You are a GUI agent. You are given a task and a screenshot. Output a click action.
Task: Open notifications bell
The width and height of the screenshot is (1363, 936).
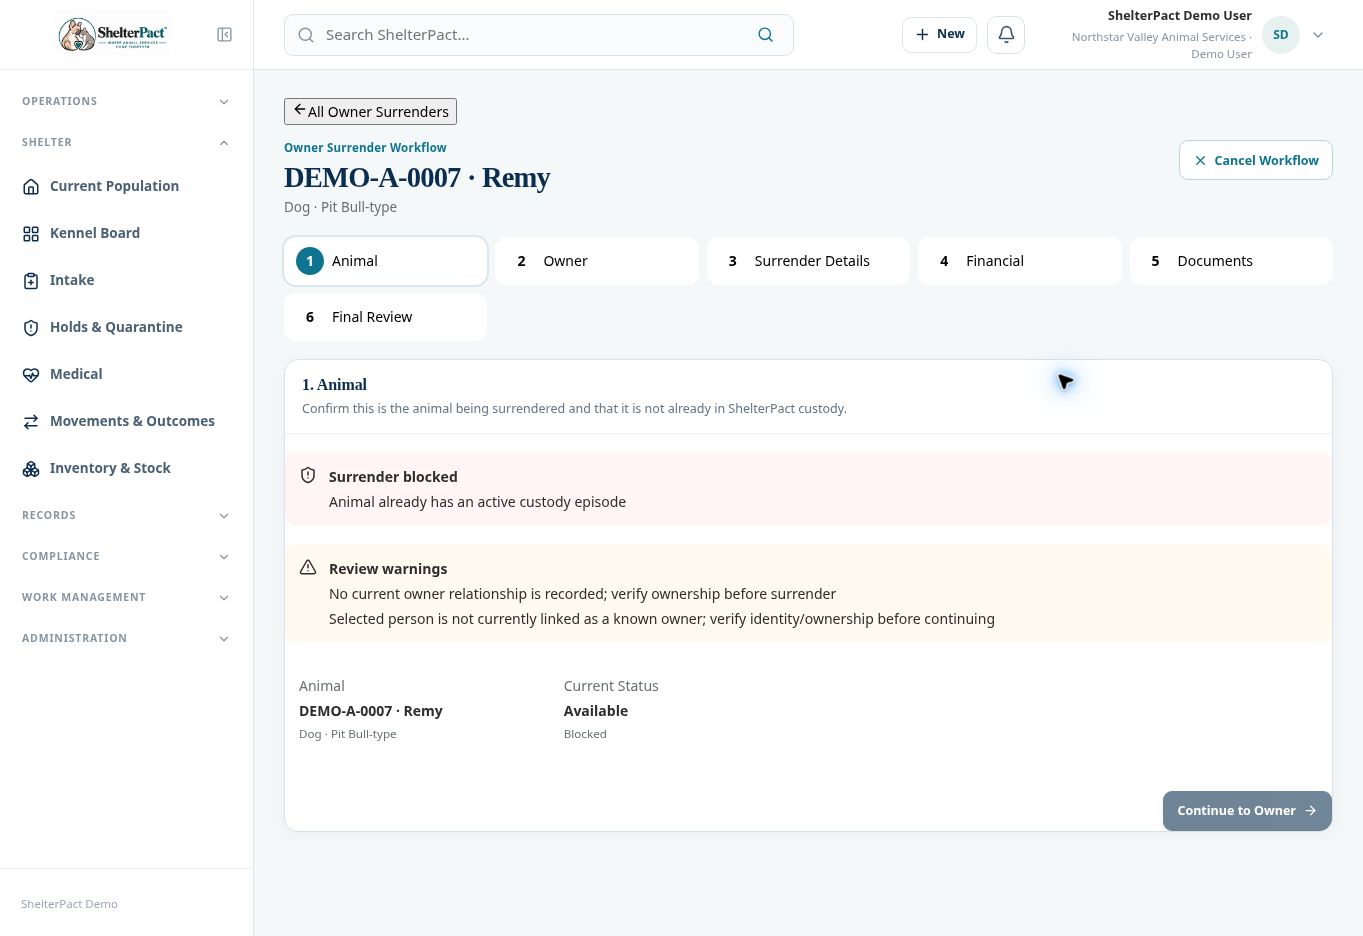pos(1006,35)
